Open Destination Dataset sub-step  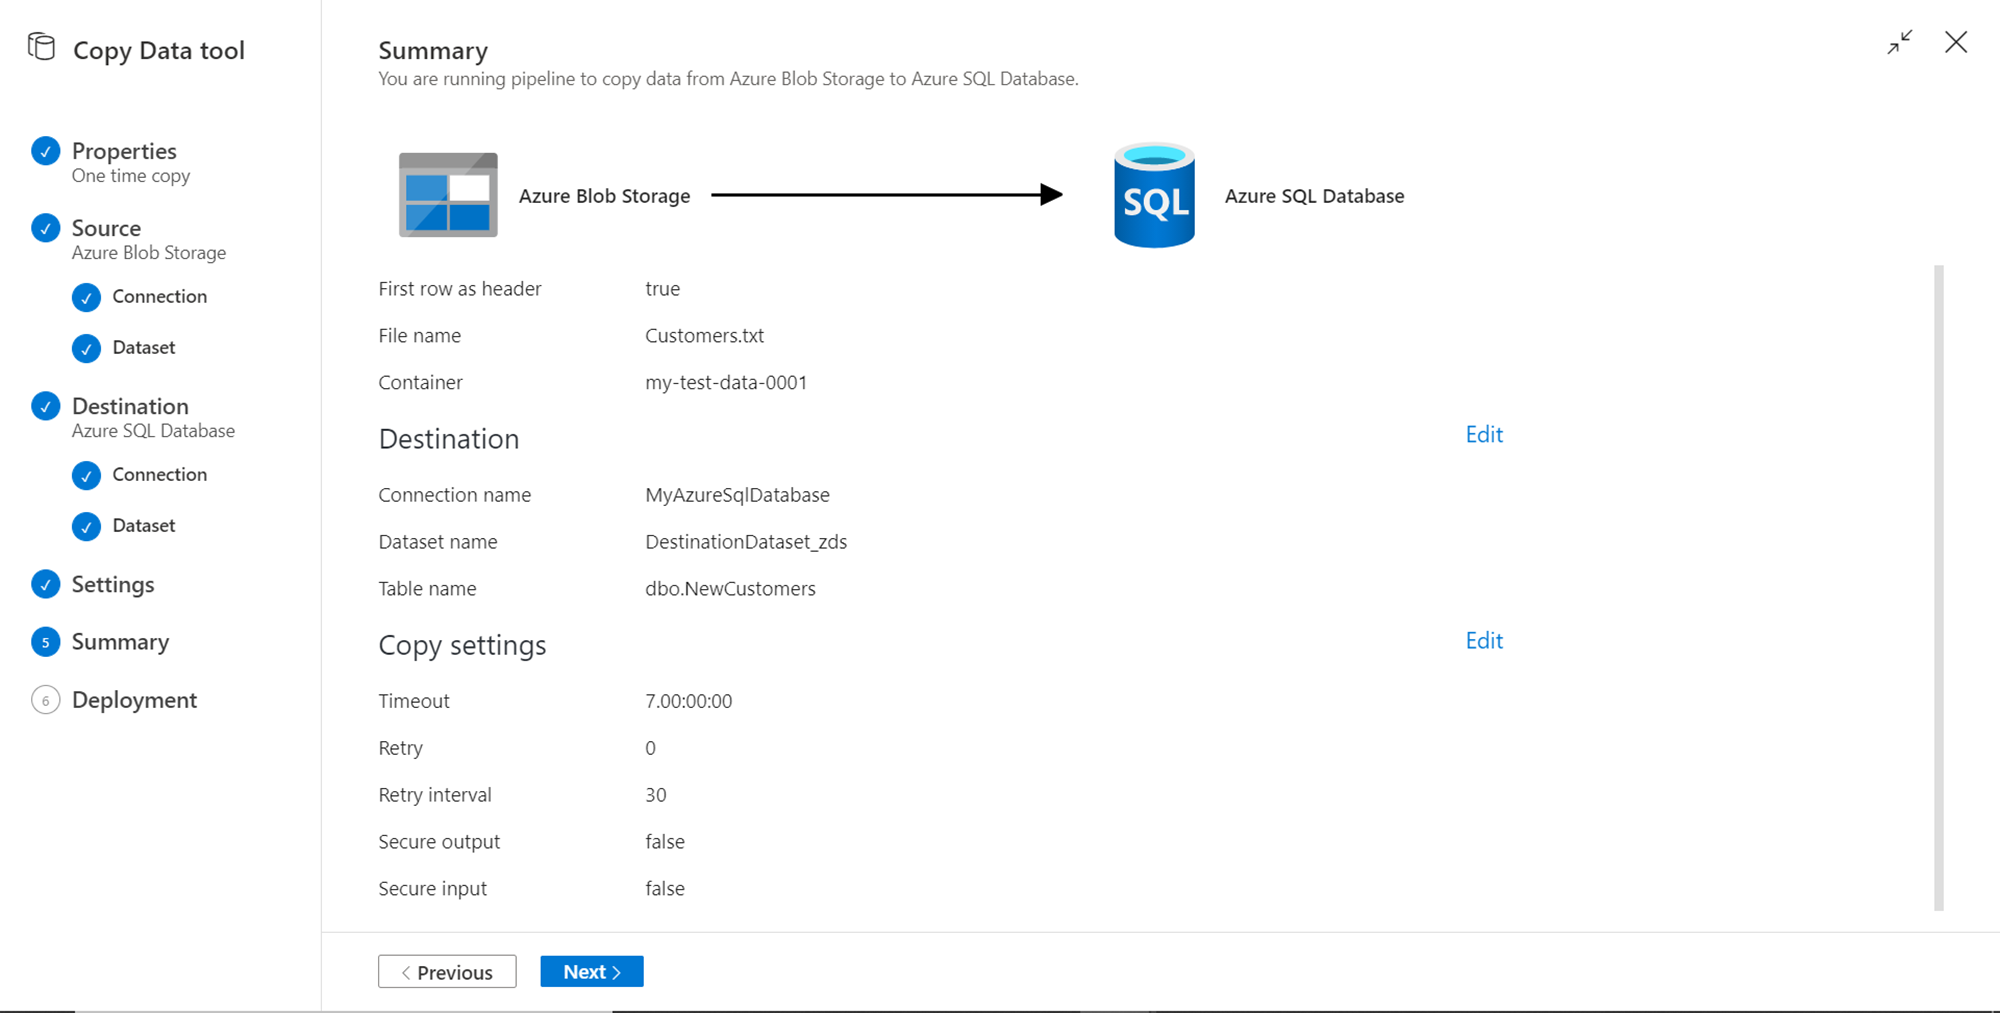click(143, 526)
